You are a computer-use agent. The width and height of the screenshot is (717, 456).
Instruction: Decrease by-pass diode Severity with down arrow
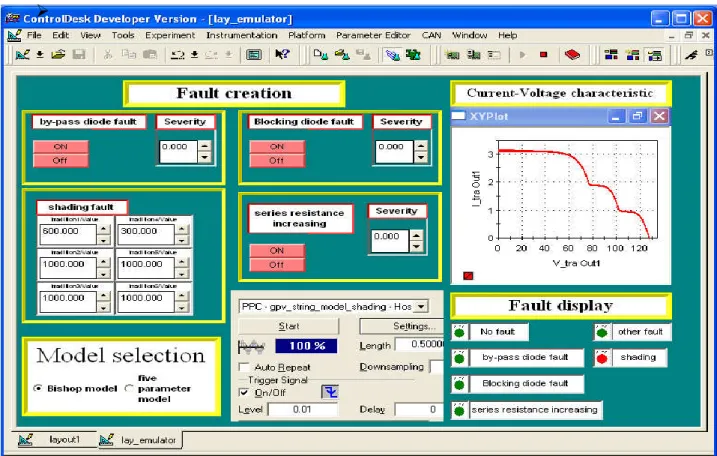(204, 157)
